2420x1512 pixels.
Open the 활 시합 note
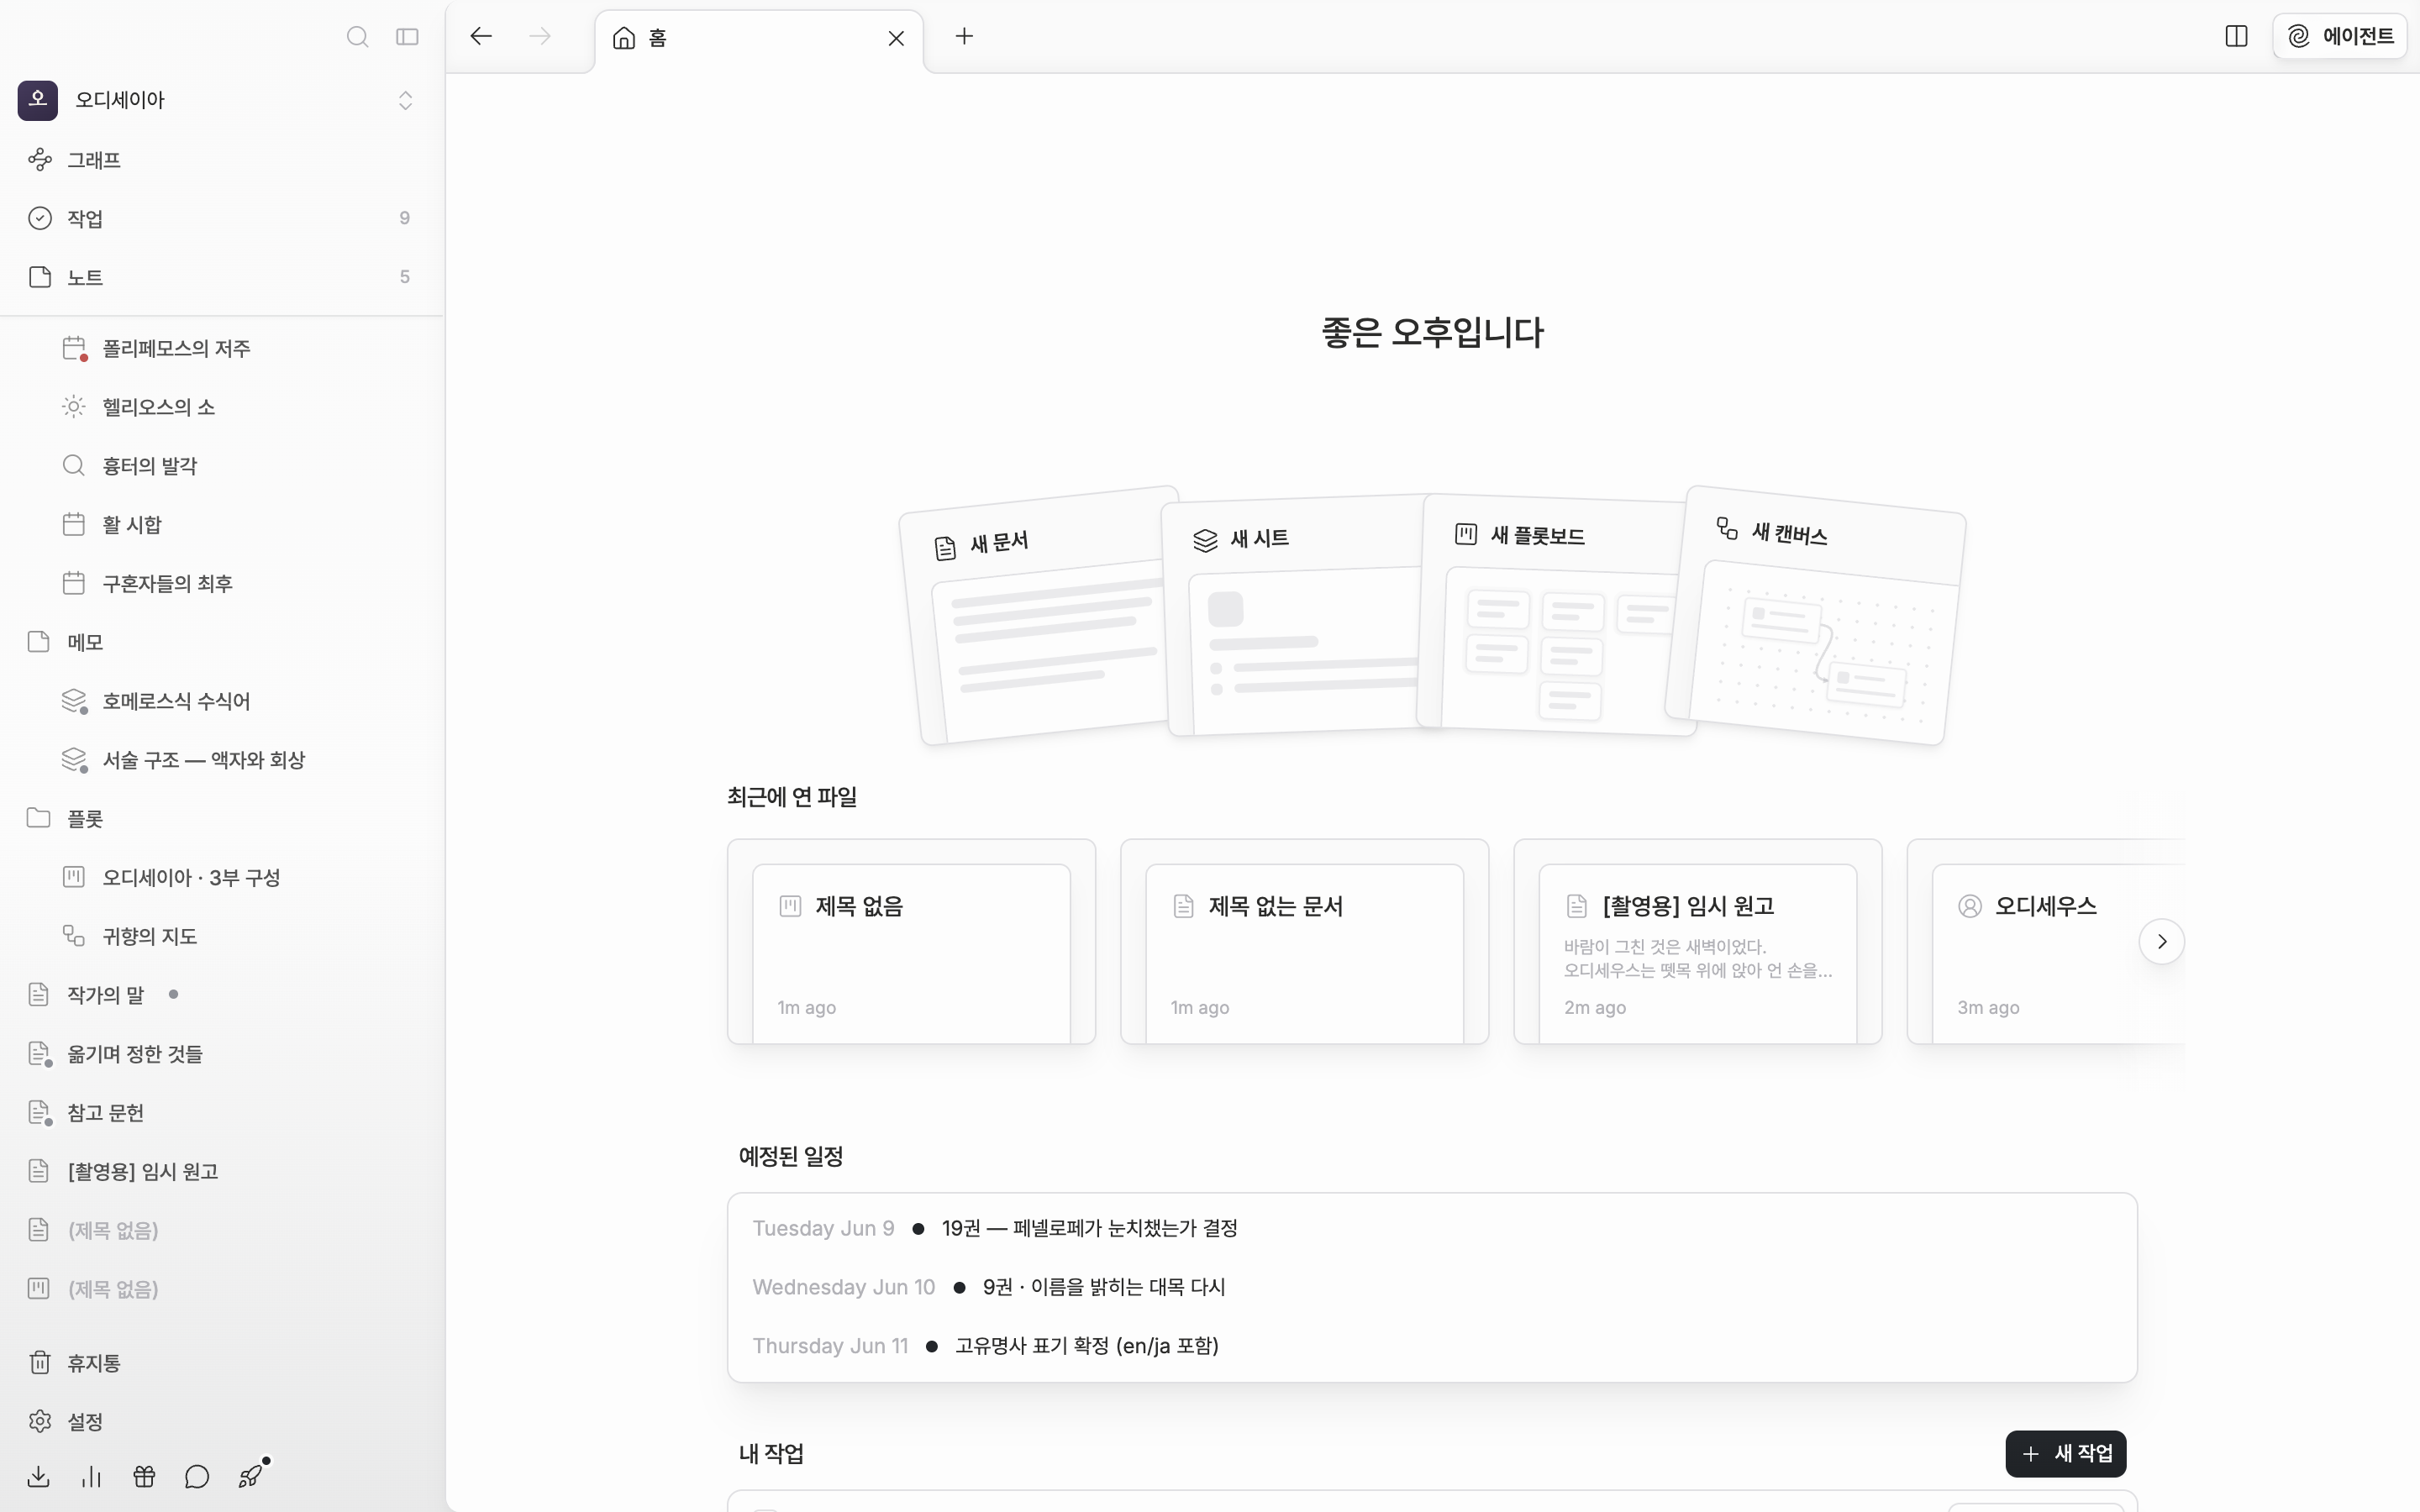click(x=221, y=524)
